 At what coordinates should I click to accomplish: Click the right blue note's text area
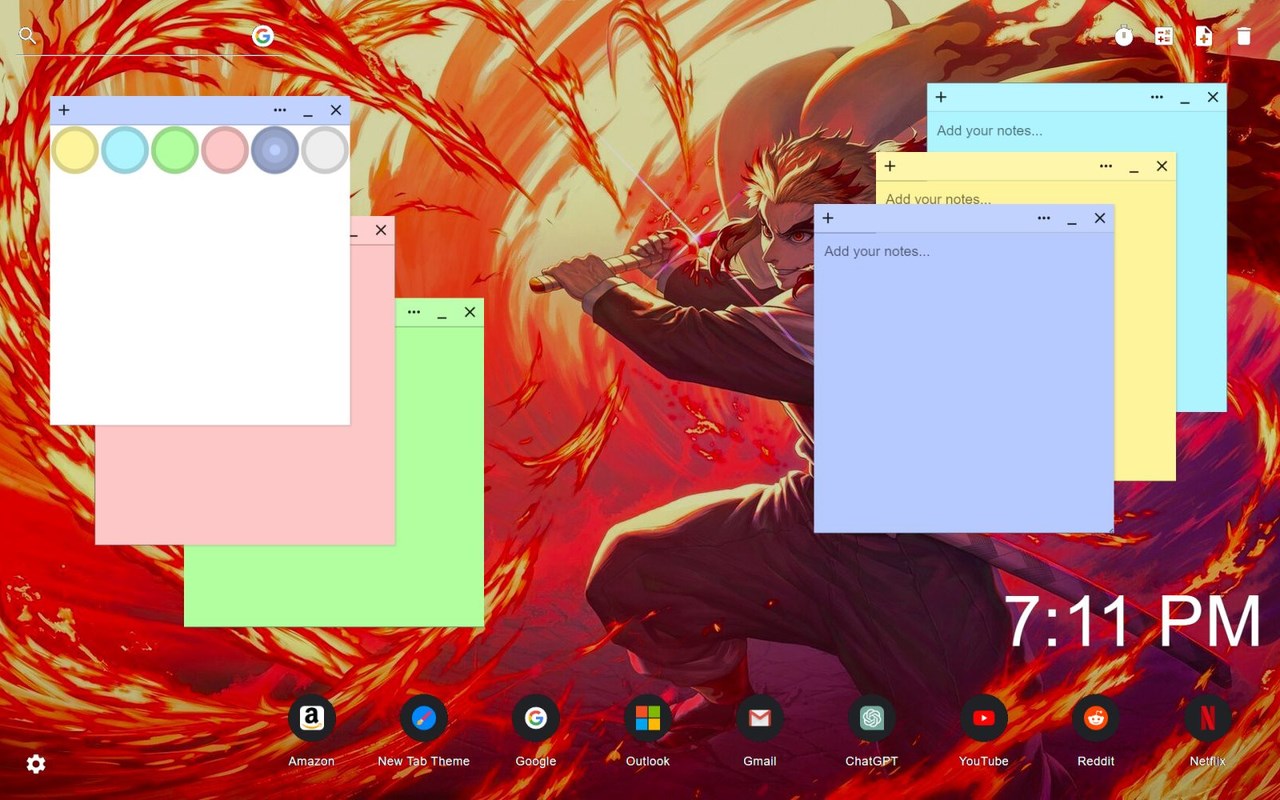(x=964, y=382)
